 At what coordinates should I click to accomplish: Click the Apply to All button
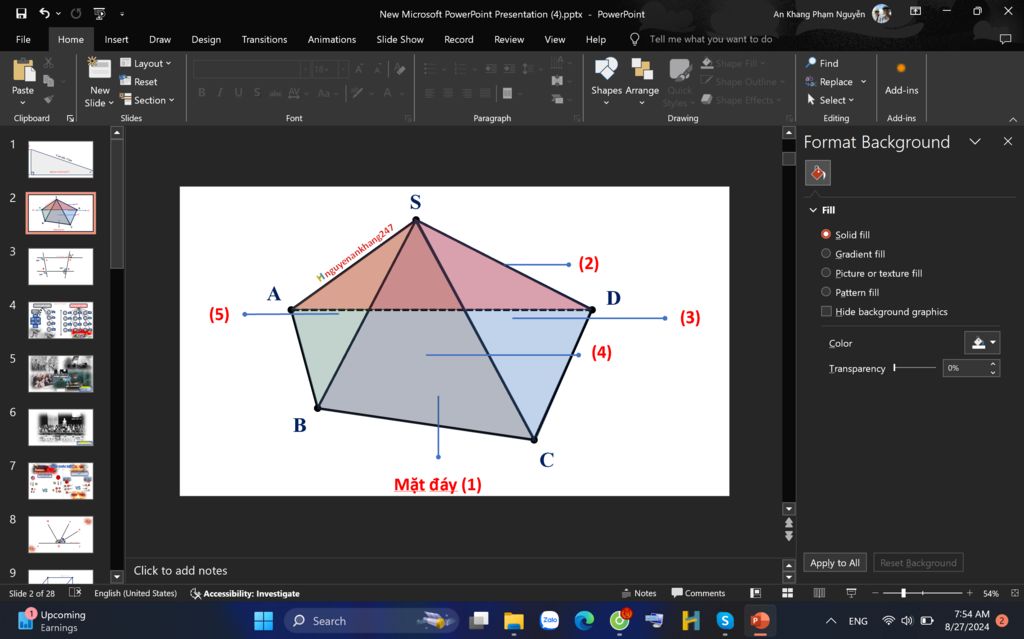pos(834,563)
